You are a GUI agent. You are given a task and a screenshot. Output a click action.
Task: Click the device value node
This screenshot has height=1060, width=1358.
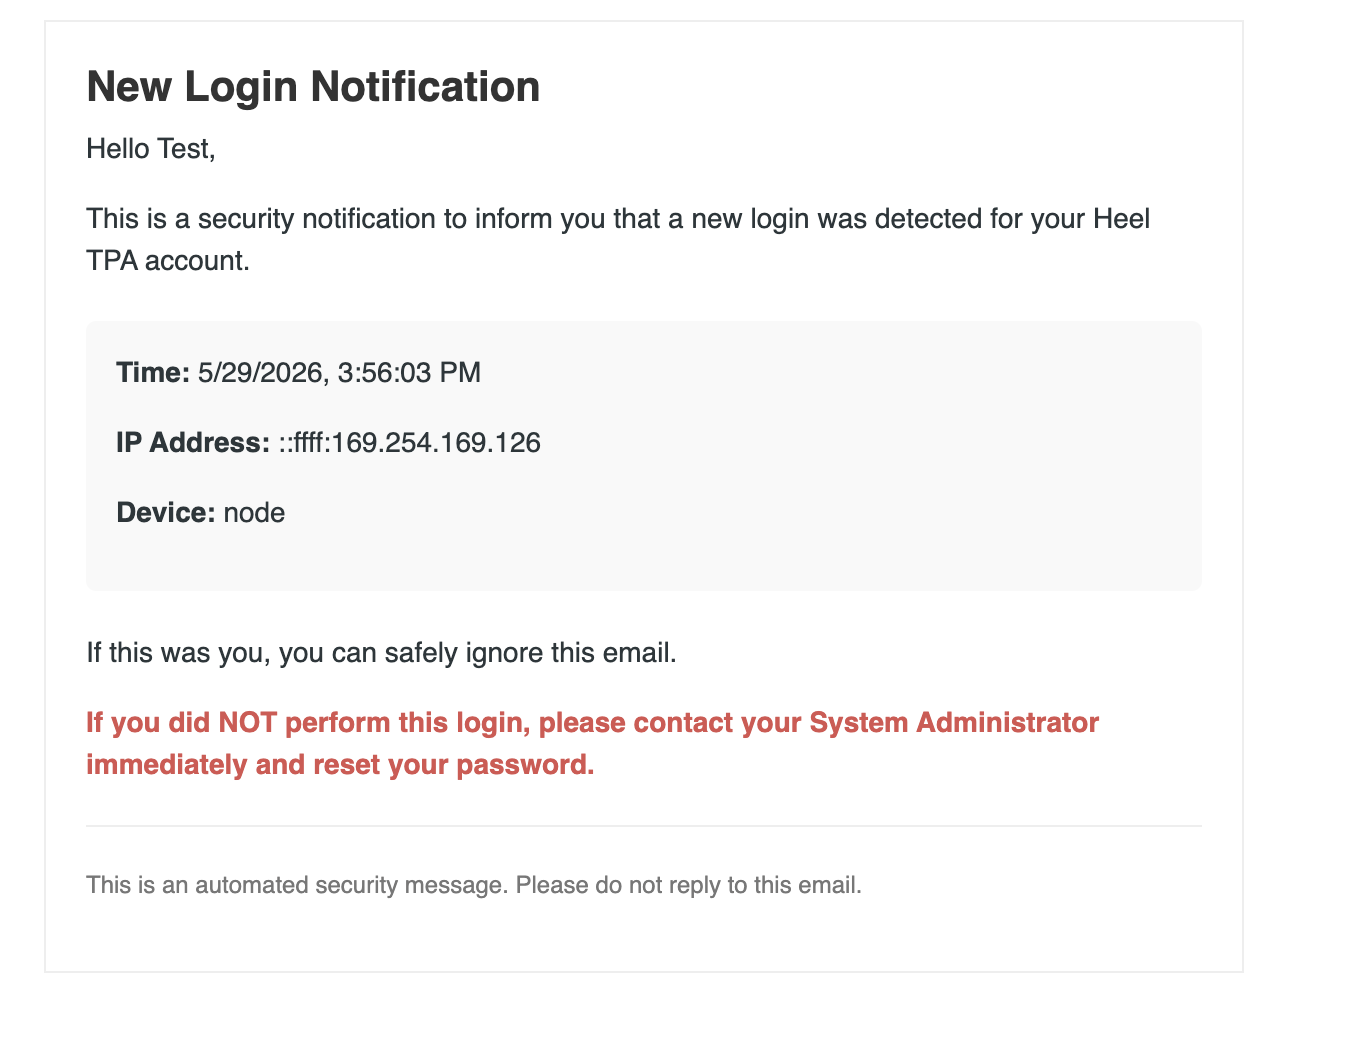pos(254,513)
